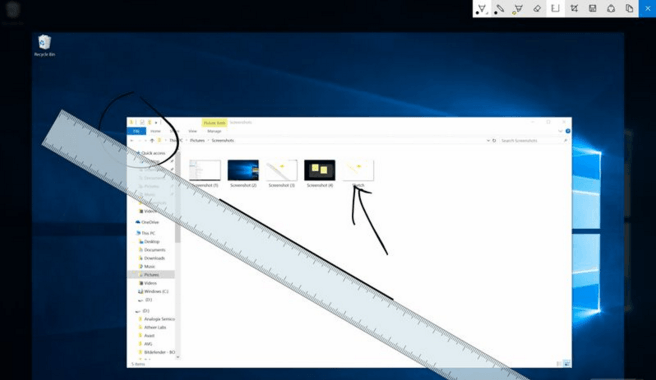This screenshot has height=380, width=656.
Task: Open the Share option in sketch toolbar
Action: (x=611, y=9)
